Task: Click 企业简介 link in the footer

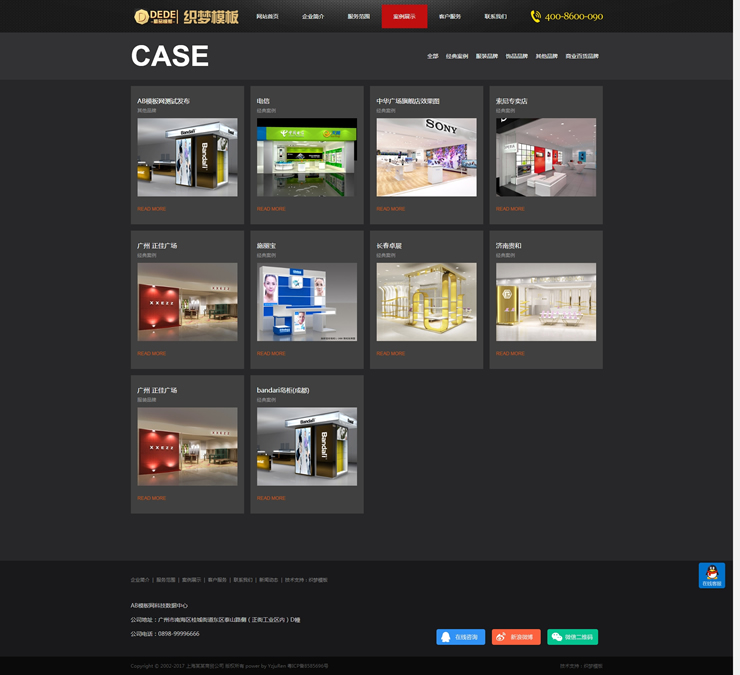Action: point(139,580)
